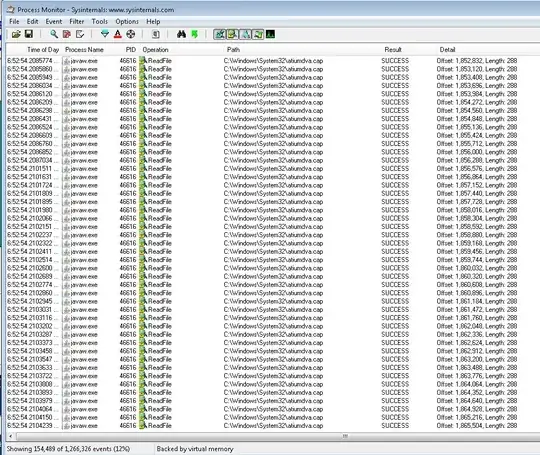
Task: Select the event at 6:52:54.2104239
Action: (273, 426)
